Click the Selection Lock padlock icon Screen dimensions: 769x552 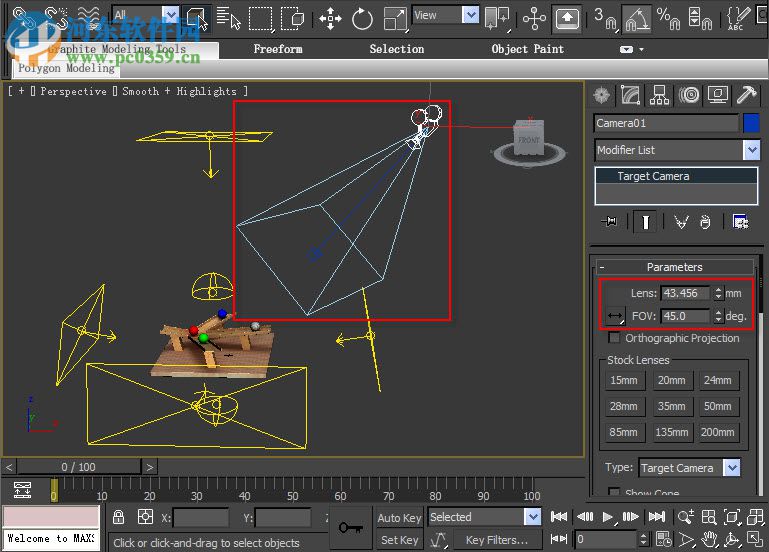click(x=119, y=517)
